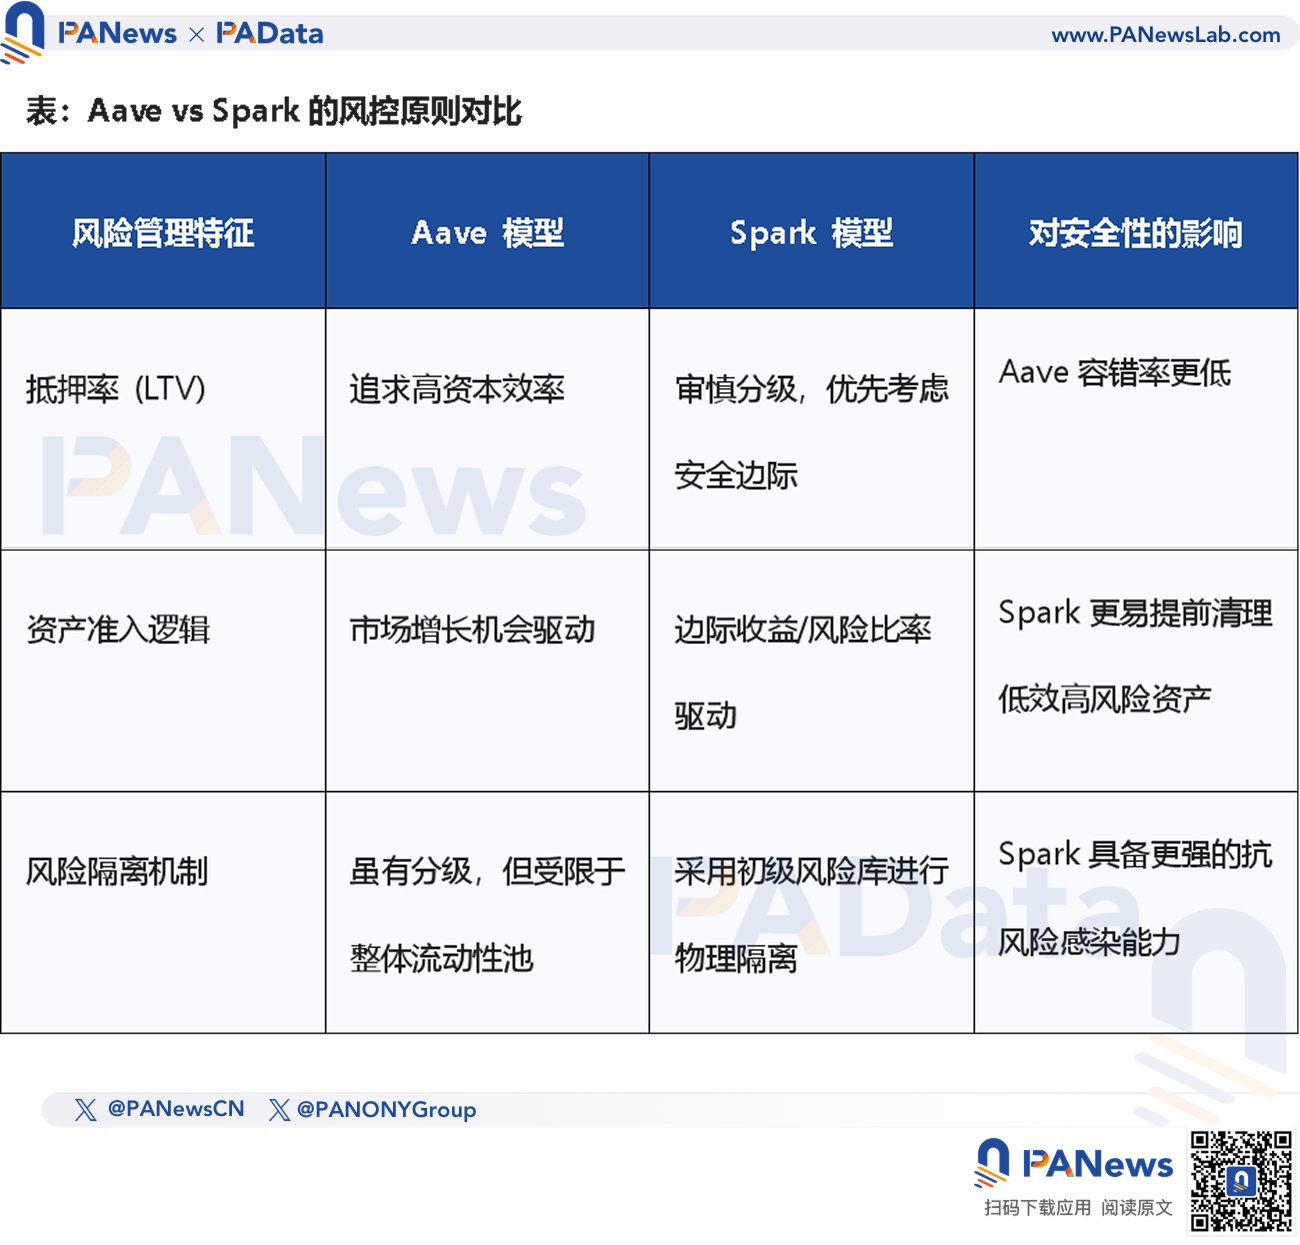Select the 风险管理特征 column header
This screenshot has height=1245, width=1300.
click(x=163, y=233)
